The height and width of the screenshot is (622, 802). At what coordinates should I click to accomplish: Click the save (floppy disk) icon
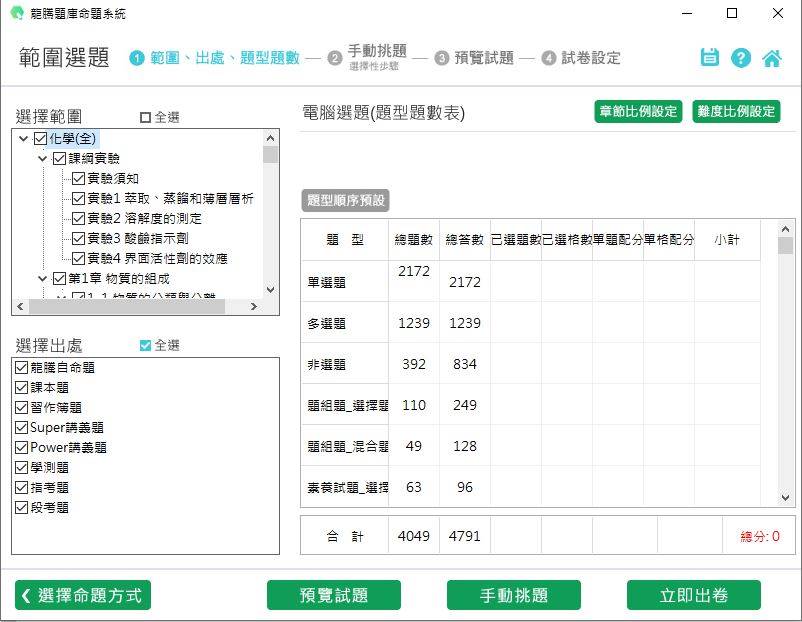tap(709, 57)
